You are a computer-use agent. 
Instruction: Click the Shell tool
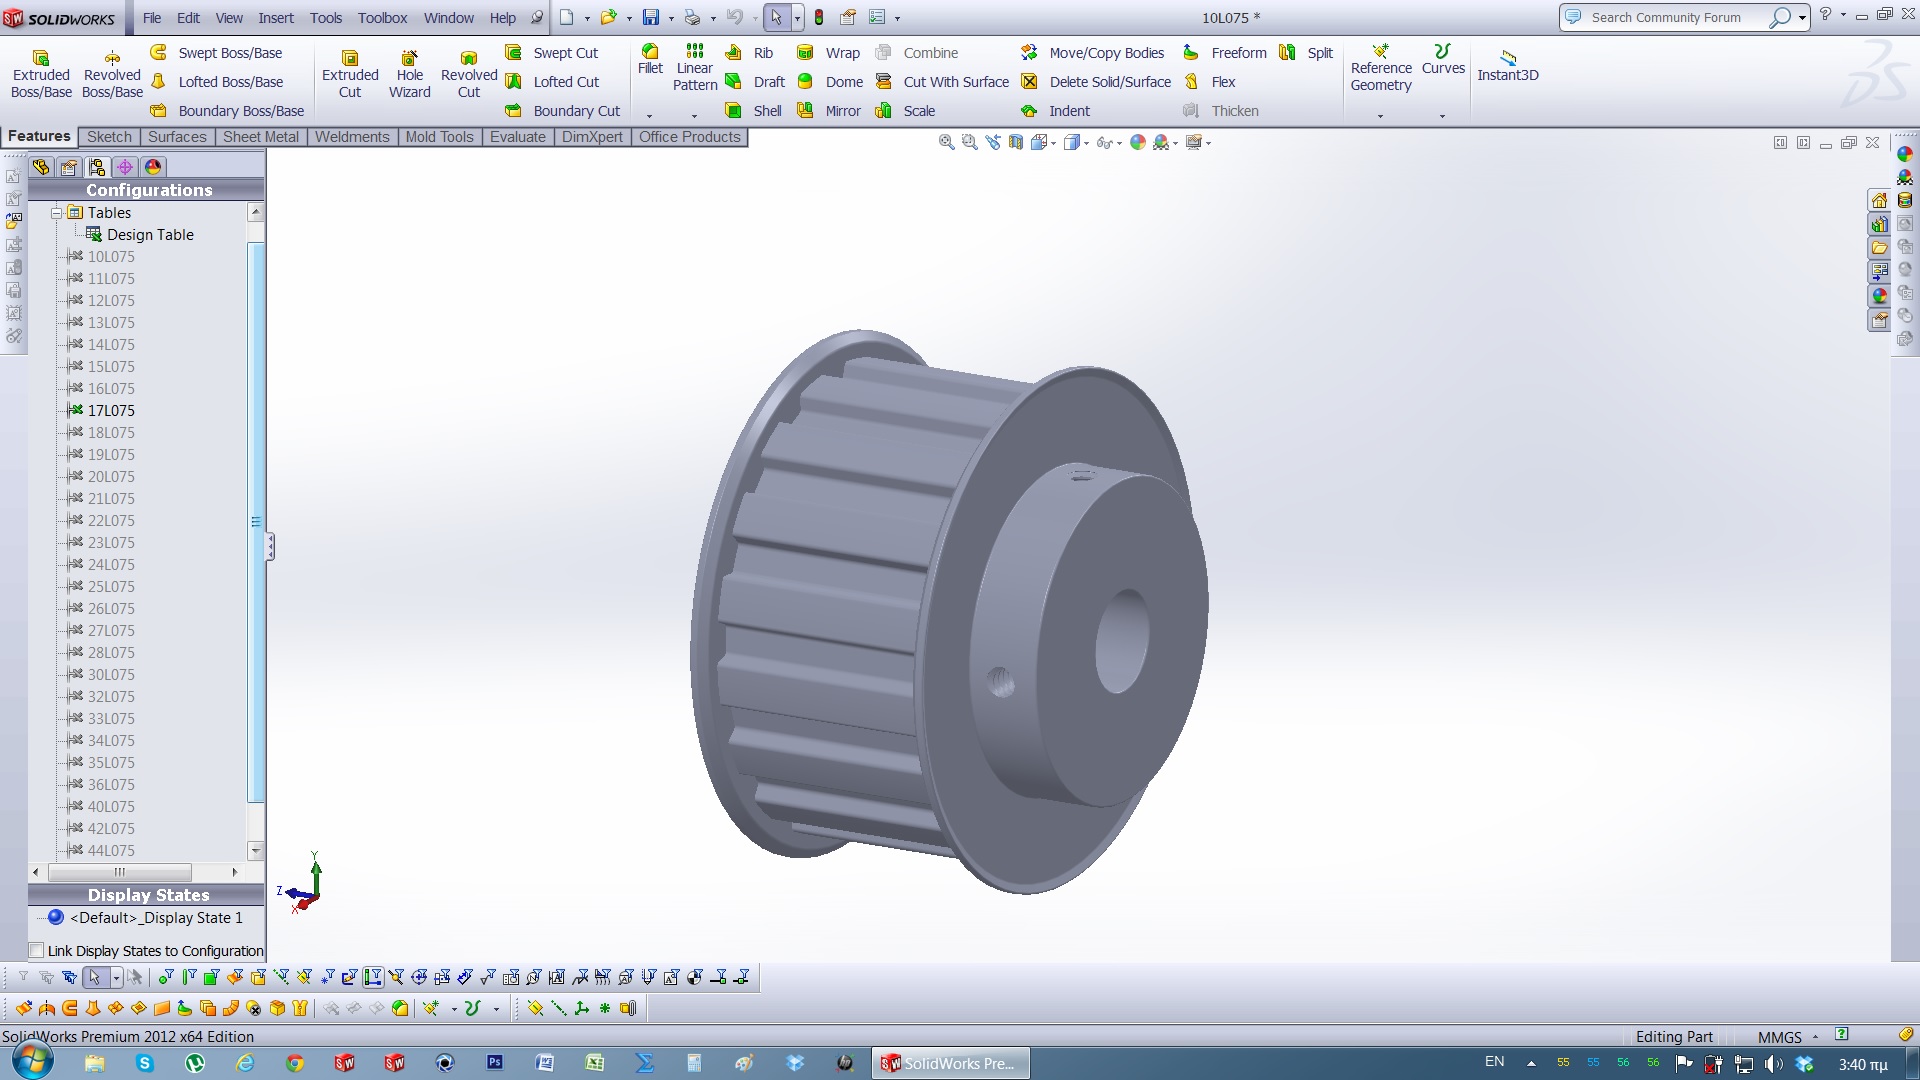(754, 111)
